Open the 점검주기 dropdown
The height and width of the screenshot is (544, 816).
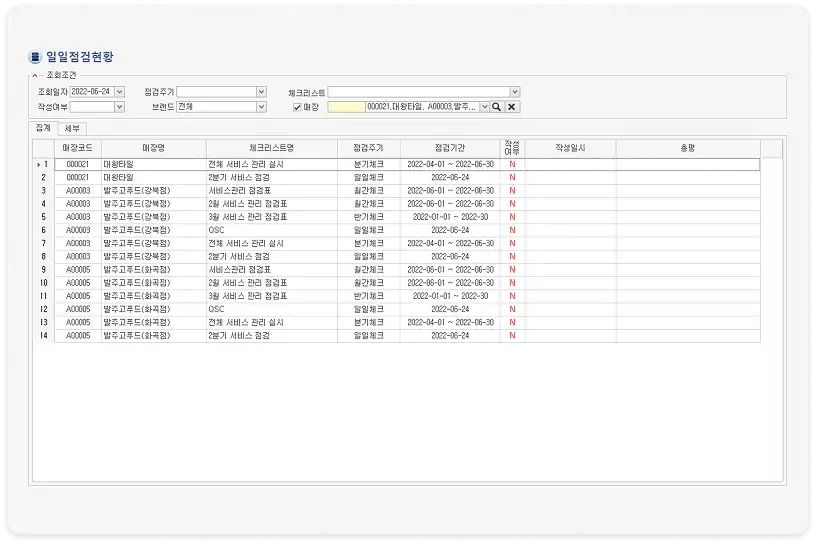[x=261, y=92]
